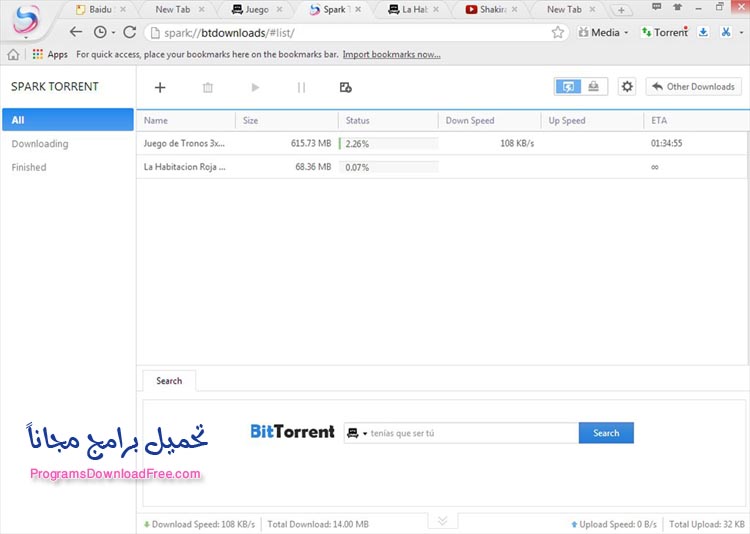Click Import bookmarks now link

tap(392, 55)
